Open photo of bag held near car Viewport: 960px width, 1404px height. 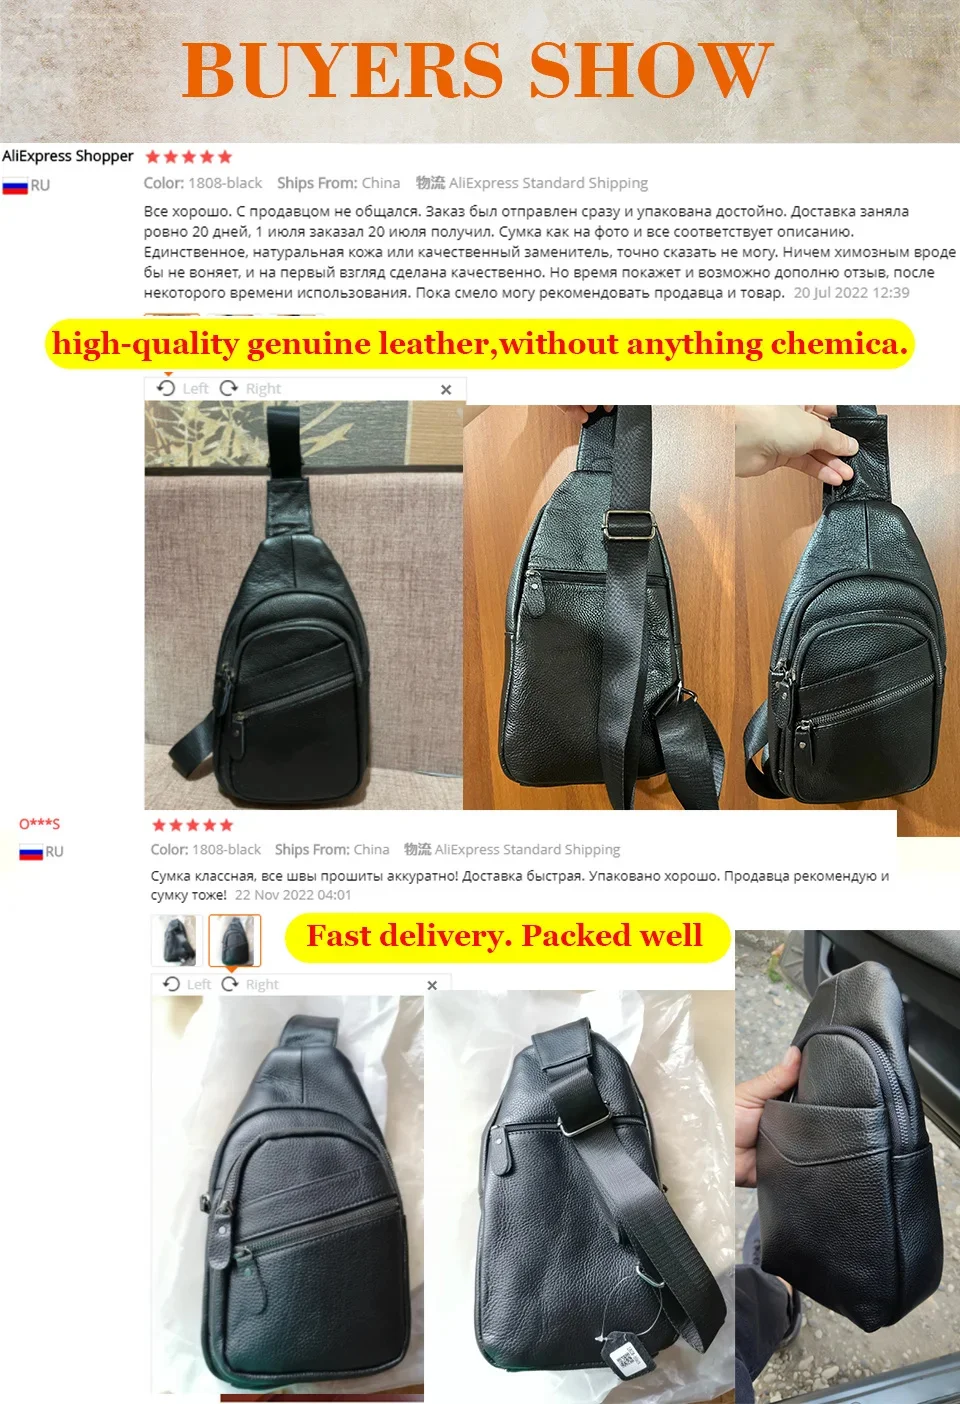pos(847,1167)
